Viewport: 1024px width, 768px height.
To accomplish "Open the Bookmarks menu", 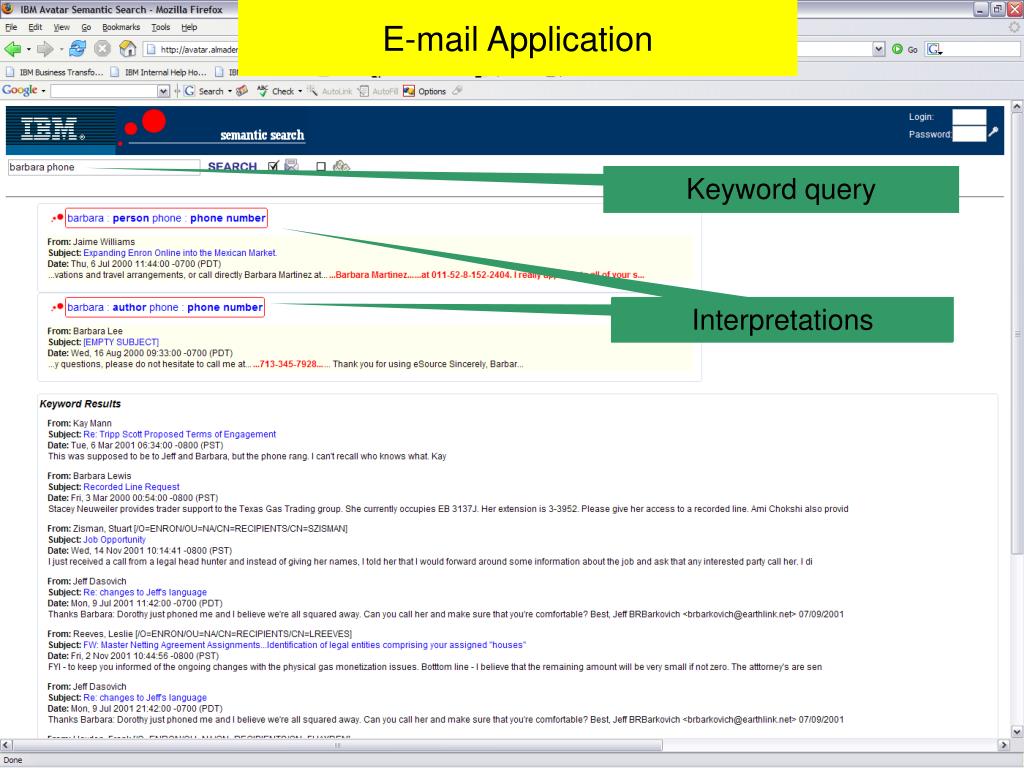I will pyautogui.click(x=121, y=27).
